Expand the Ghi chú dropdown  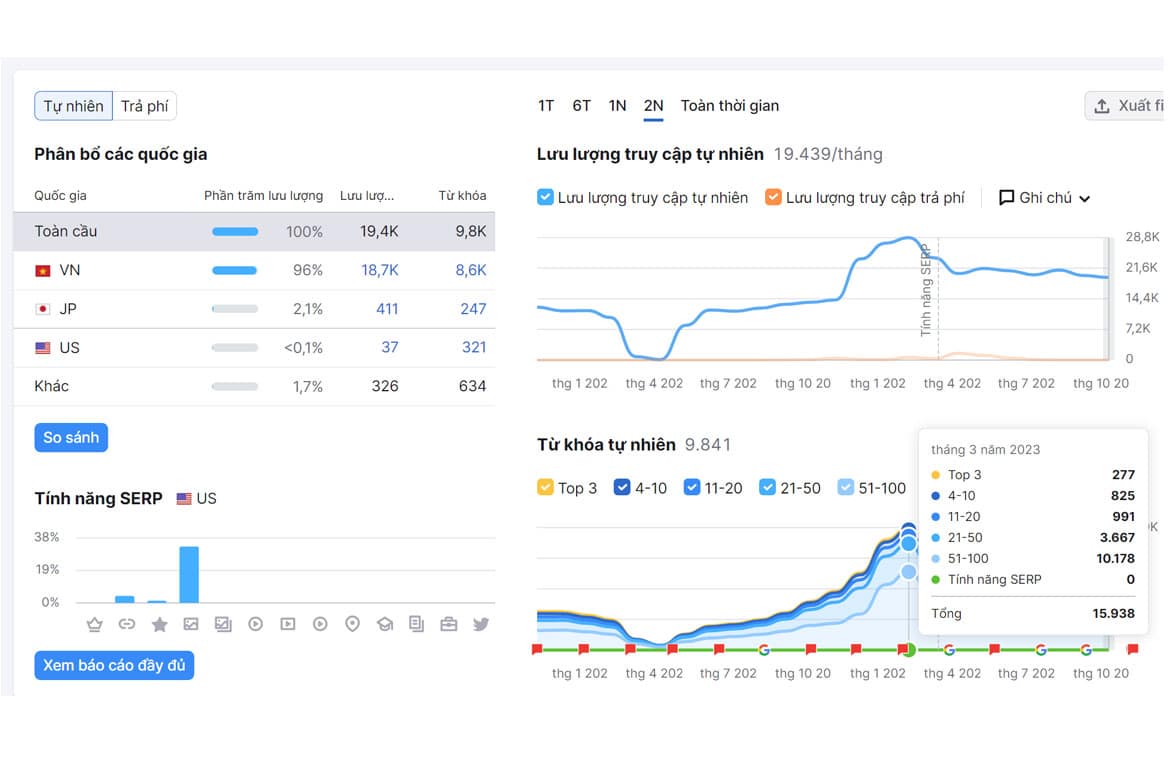1045,198
